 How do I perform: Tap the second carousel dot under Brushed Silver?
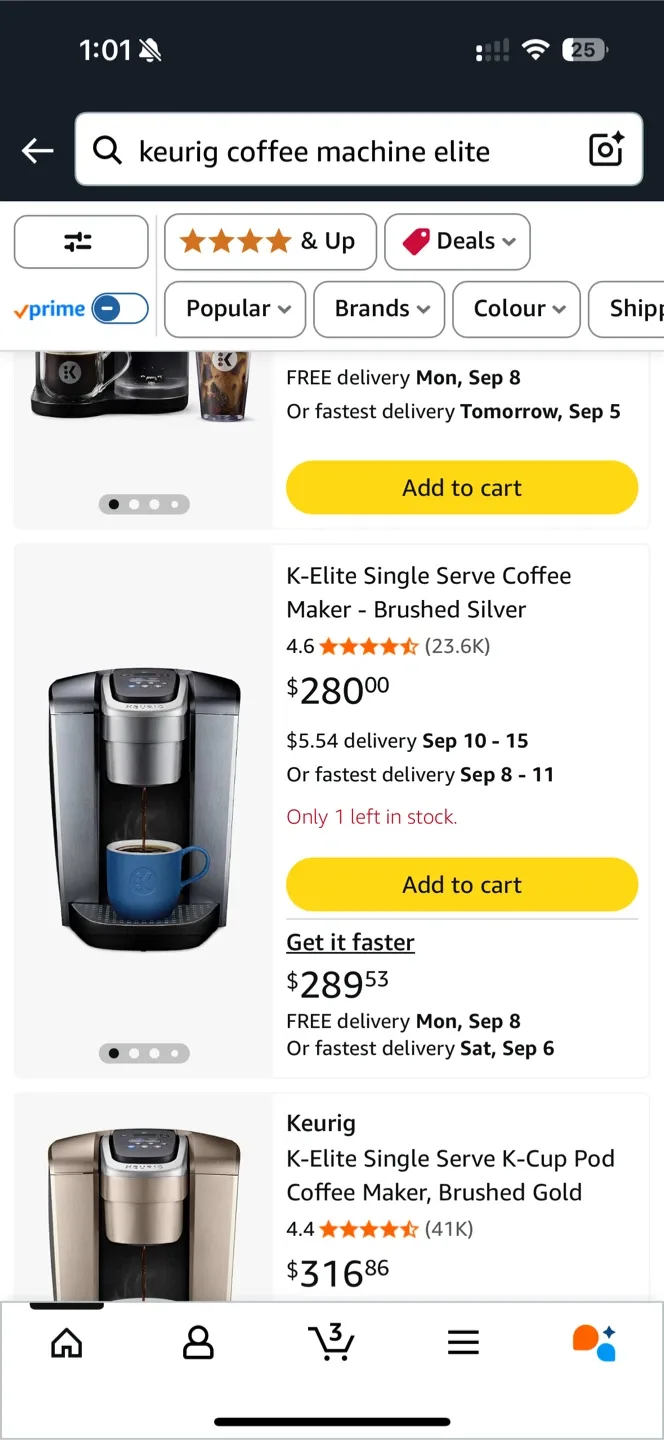[134, 1053]
